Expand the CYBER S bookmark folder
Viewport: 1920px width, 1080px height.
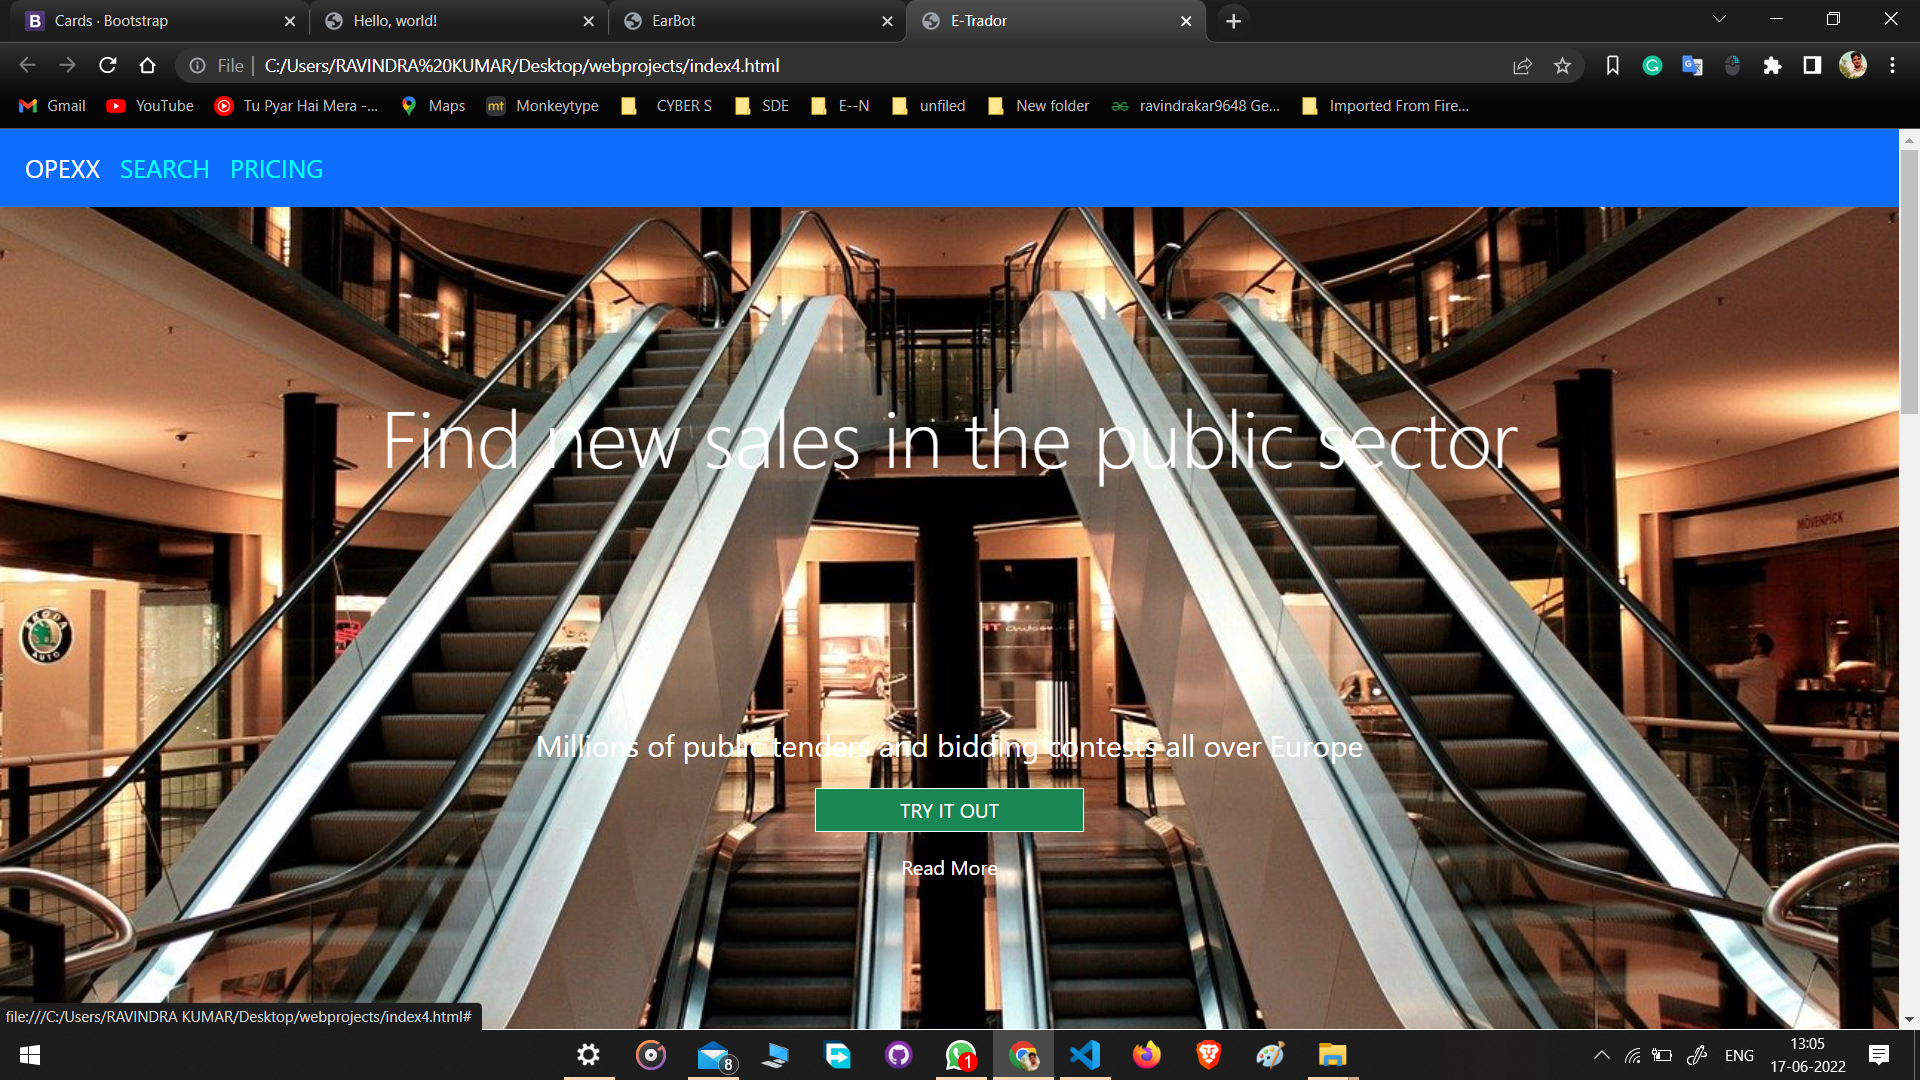667,106
